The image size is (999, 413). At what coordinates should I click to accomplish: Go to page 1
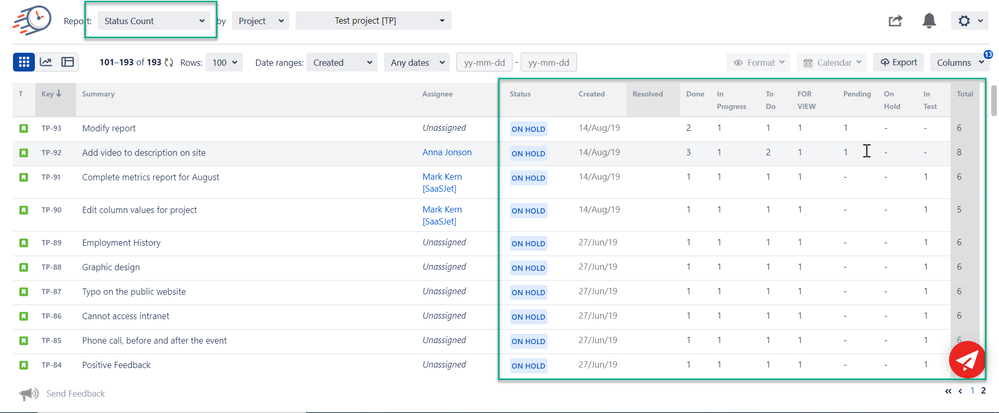point(972,391)
